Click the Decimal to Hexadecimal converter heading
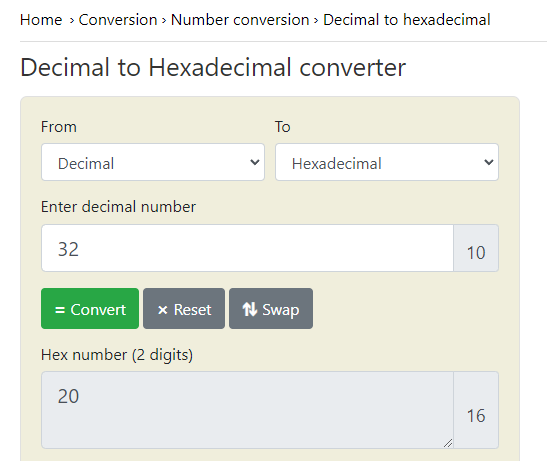This screenshot has height=461, width=547. click(x=213, y=67)
